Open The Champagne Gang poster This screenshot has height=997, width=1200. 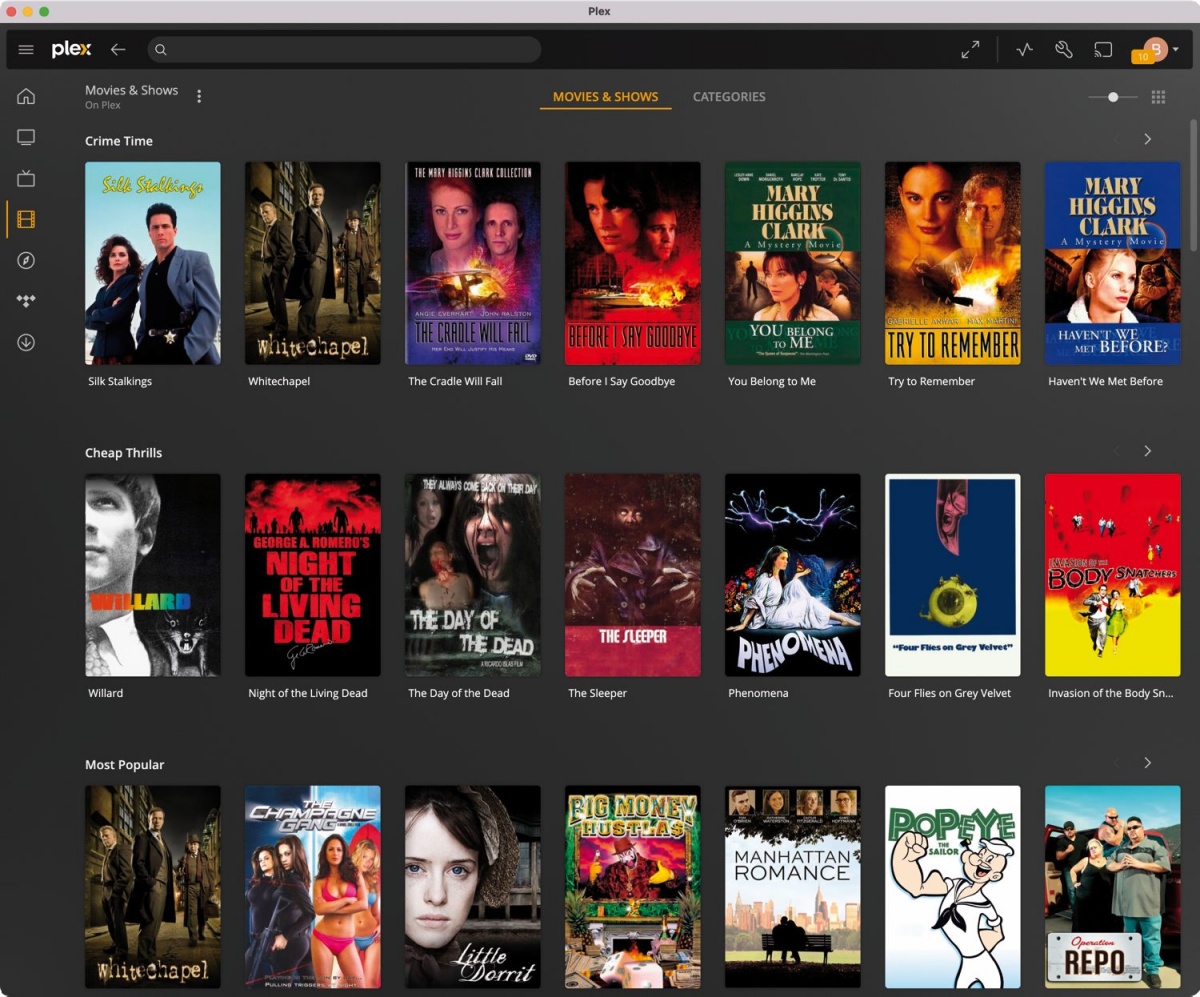point(313,887)
